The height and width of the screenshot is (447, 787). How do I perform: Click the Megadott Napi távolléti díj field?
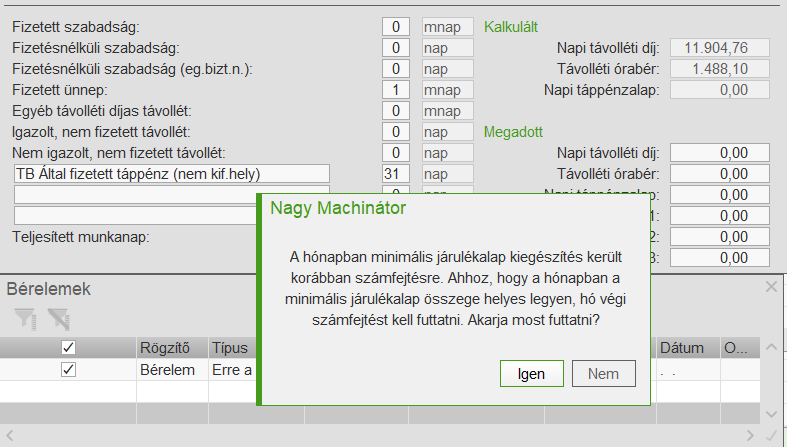[719, 152]
